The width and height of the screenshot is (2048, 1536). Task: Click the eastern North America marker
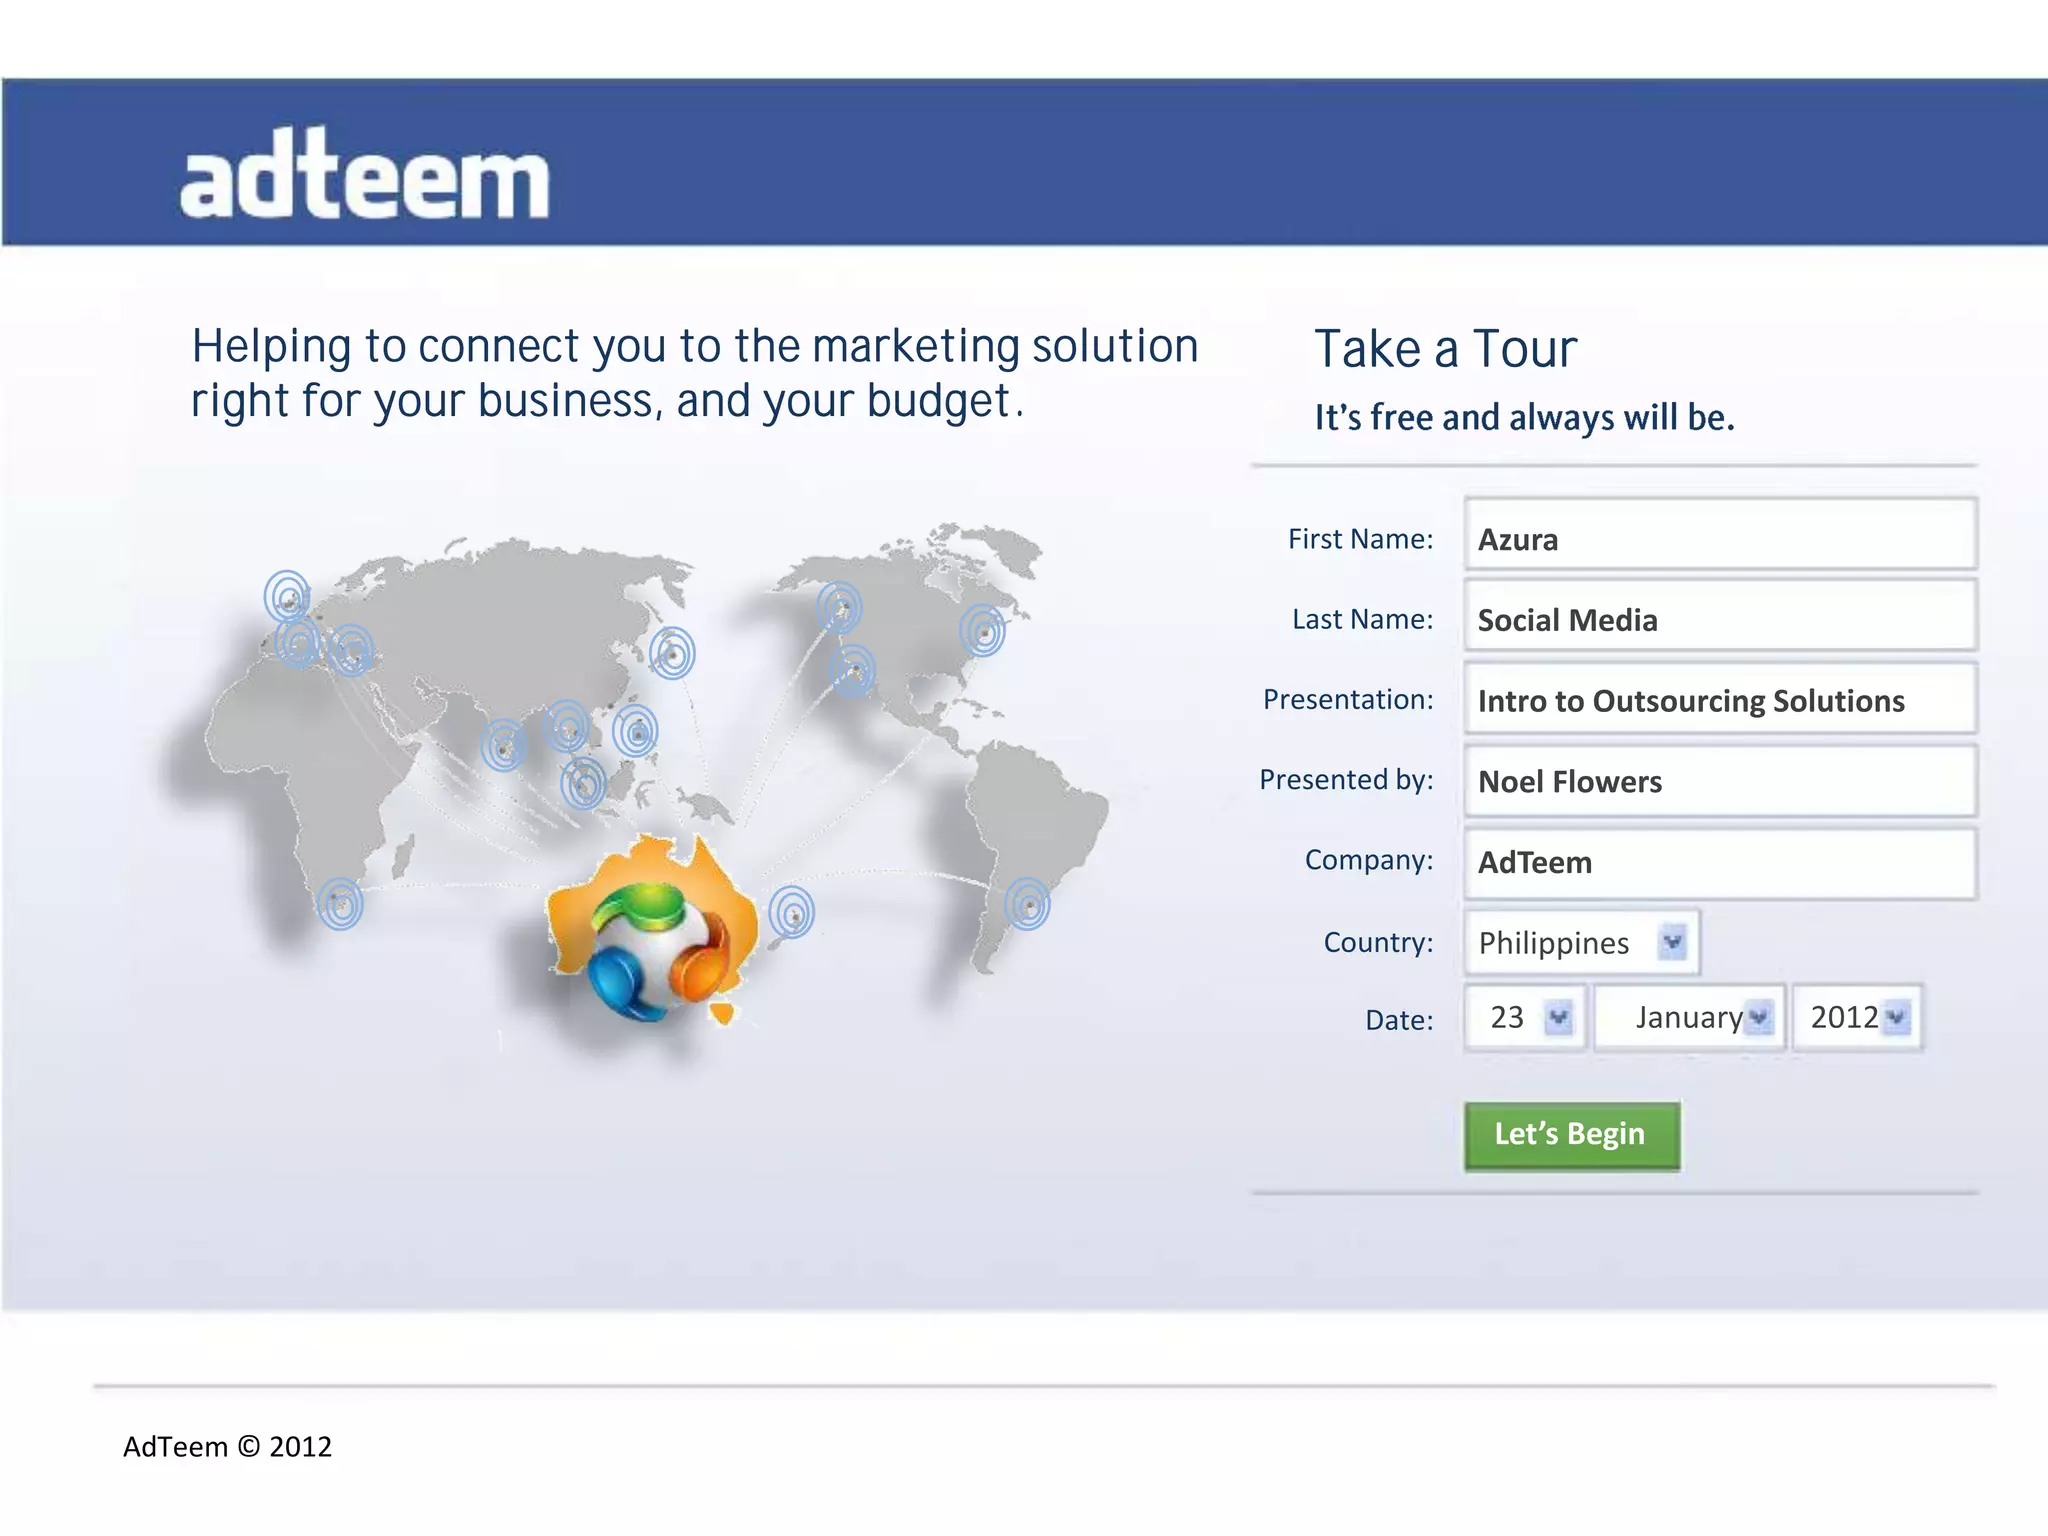(983, 631)
